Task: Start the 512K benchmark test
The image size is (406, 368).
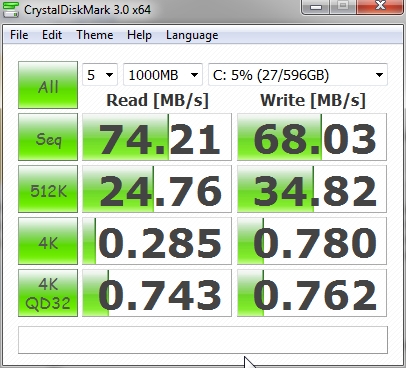Action: point(48,189)
